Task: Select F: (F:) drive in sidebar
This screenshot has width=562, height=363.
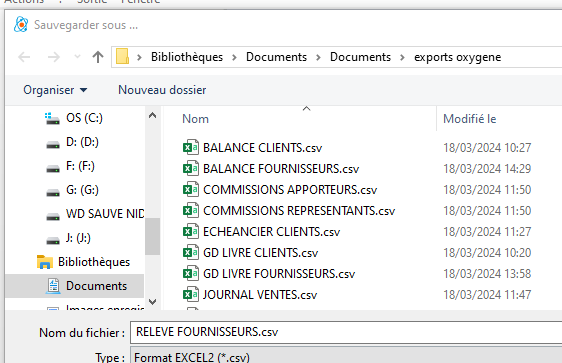Action: 80,166
